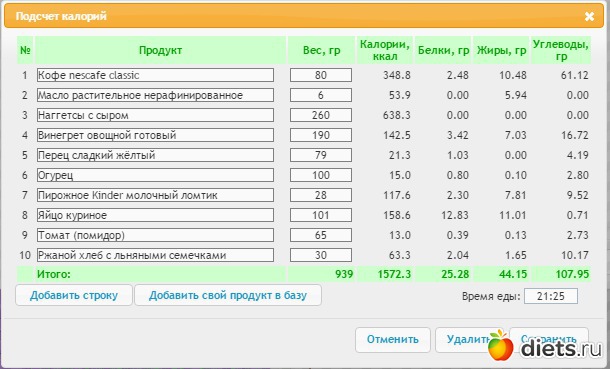Select weight field 100 for Огурец
This screenshot has width=610, height=369.
pyautogui.click(x=321, y=175)
